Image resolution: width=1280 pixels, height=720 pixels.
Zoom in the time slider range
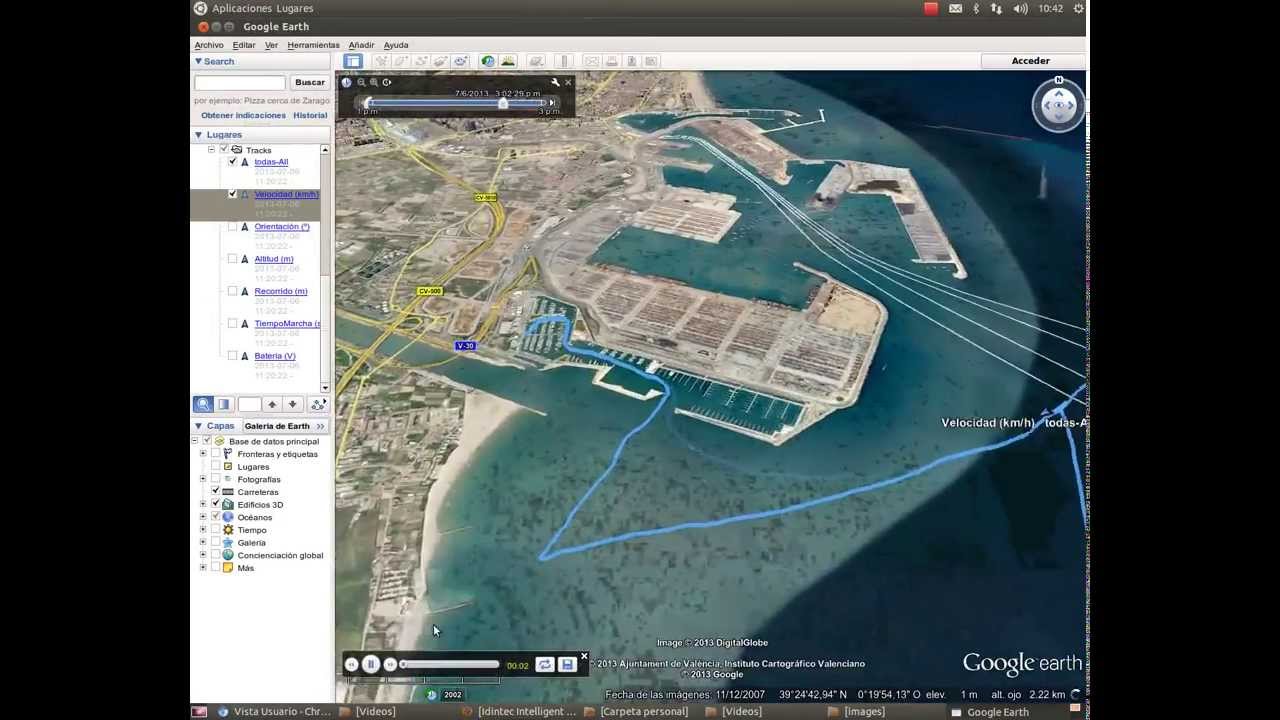pyautogui.click(x=374, y=82)
